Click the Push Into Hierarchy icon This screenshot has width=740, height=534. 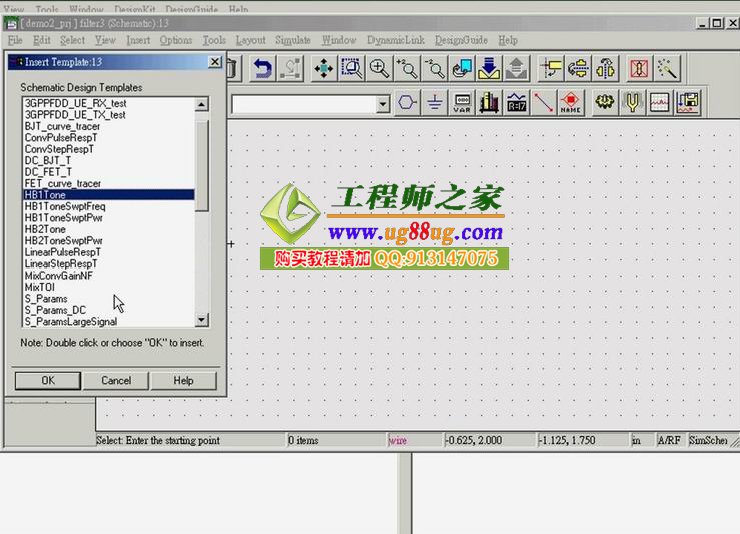pos(490,68)
